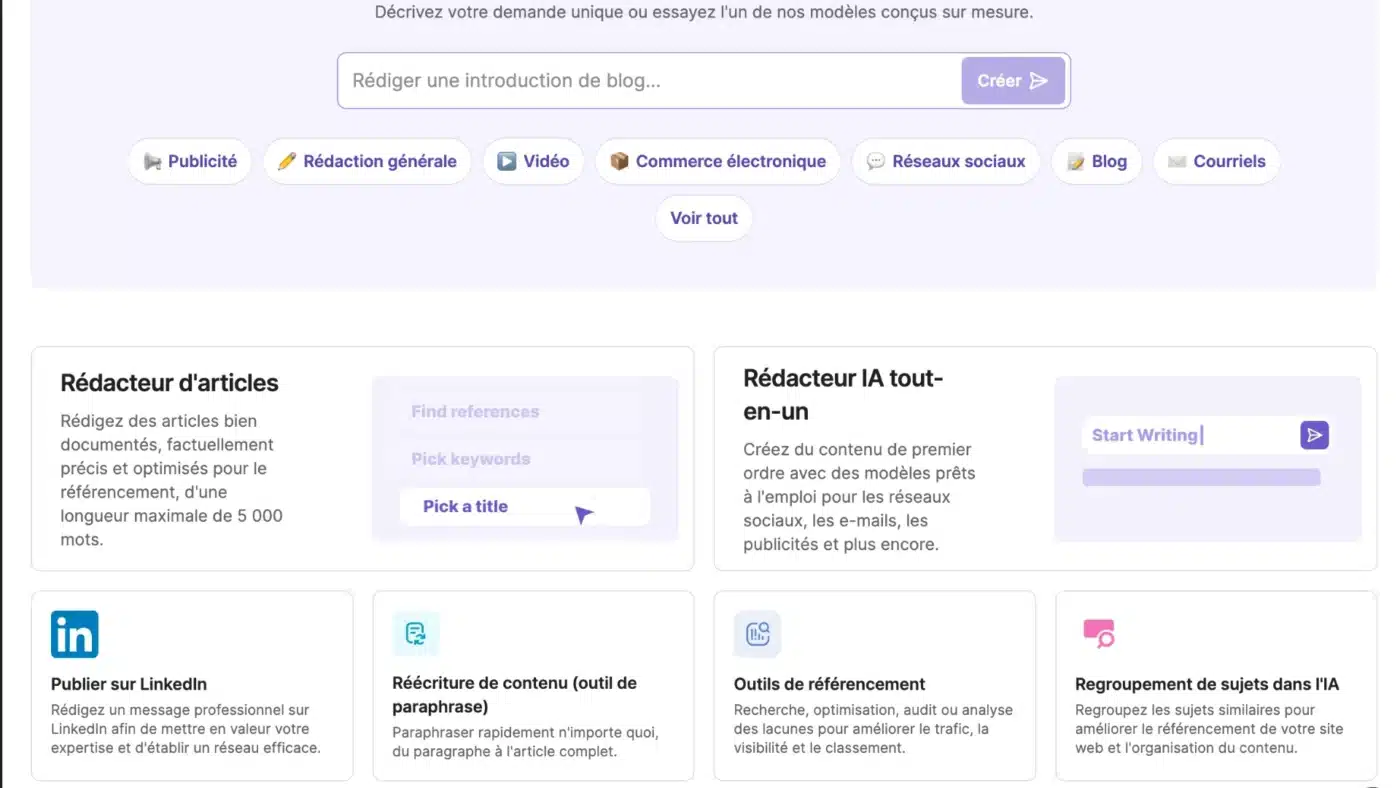Click the play icon in Vidéo chip
This screenshot has width=1400, height=788.
(x=507, y=162)
